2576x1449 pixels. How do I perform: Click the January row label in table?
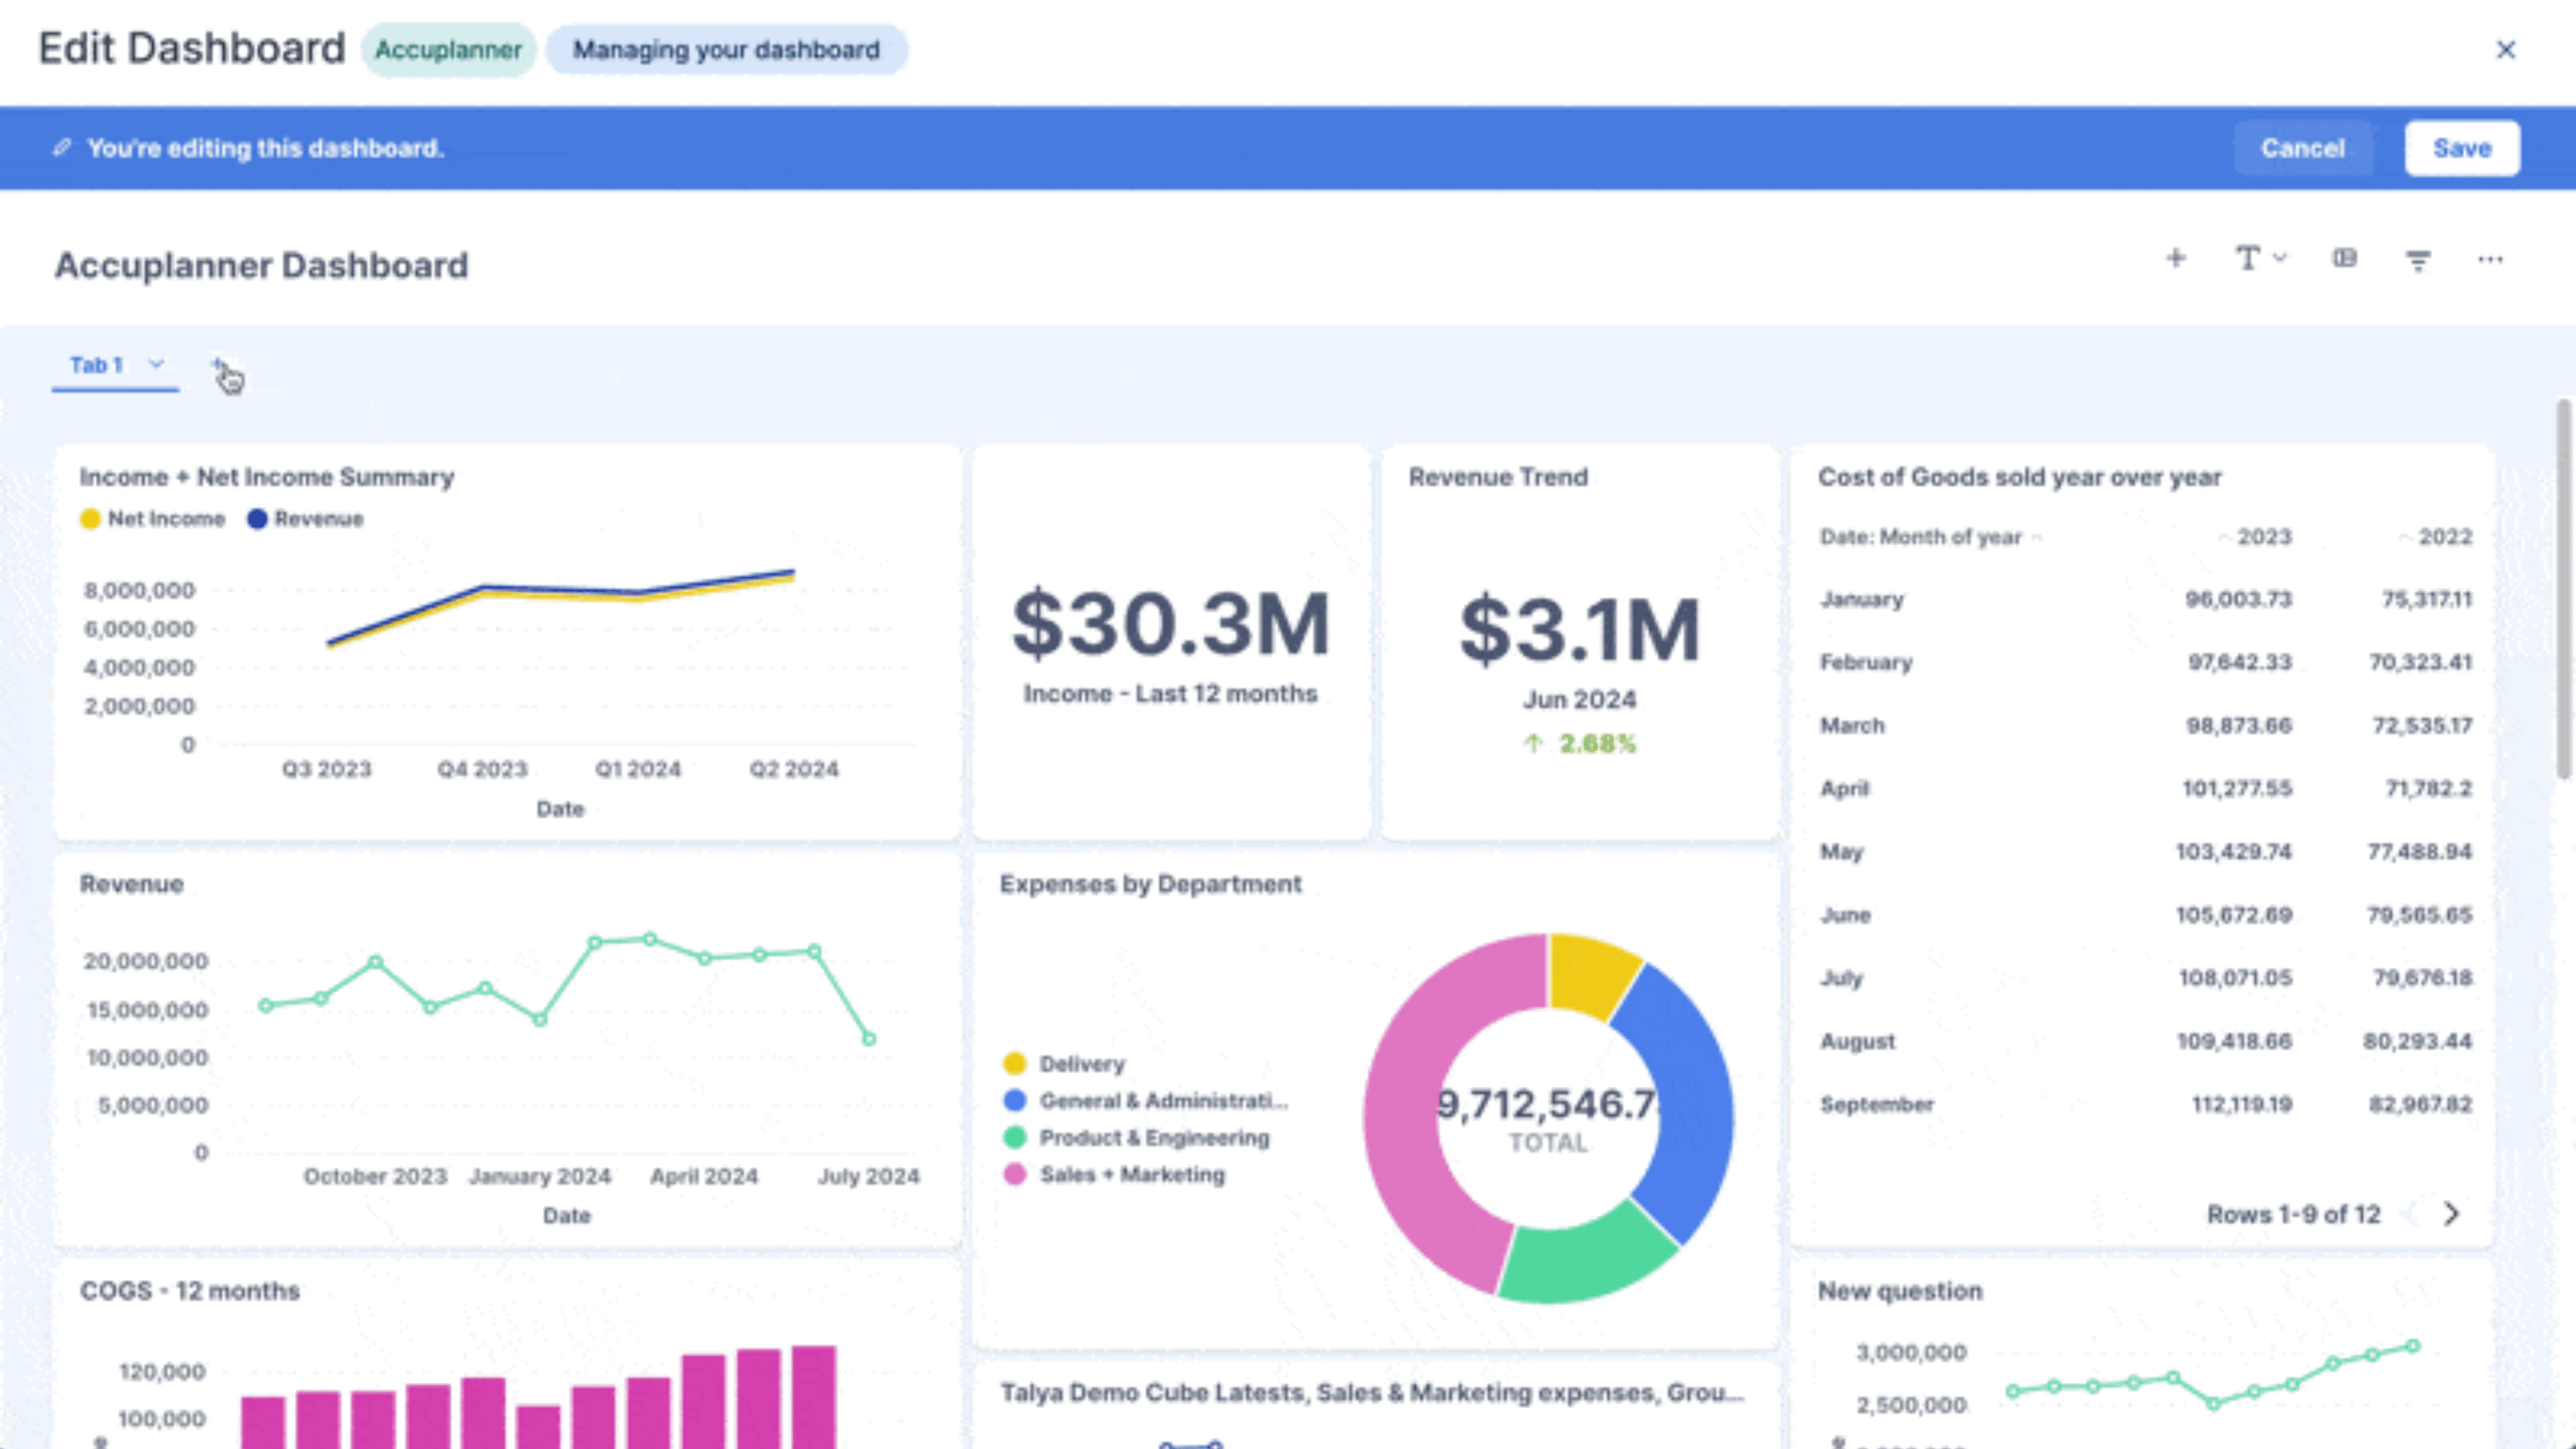1862,599
